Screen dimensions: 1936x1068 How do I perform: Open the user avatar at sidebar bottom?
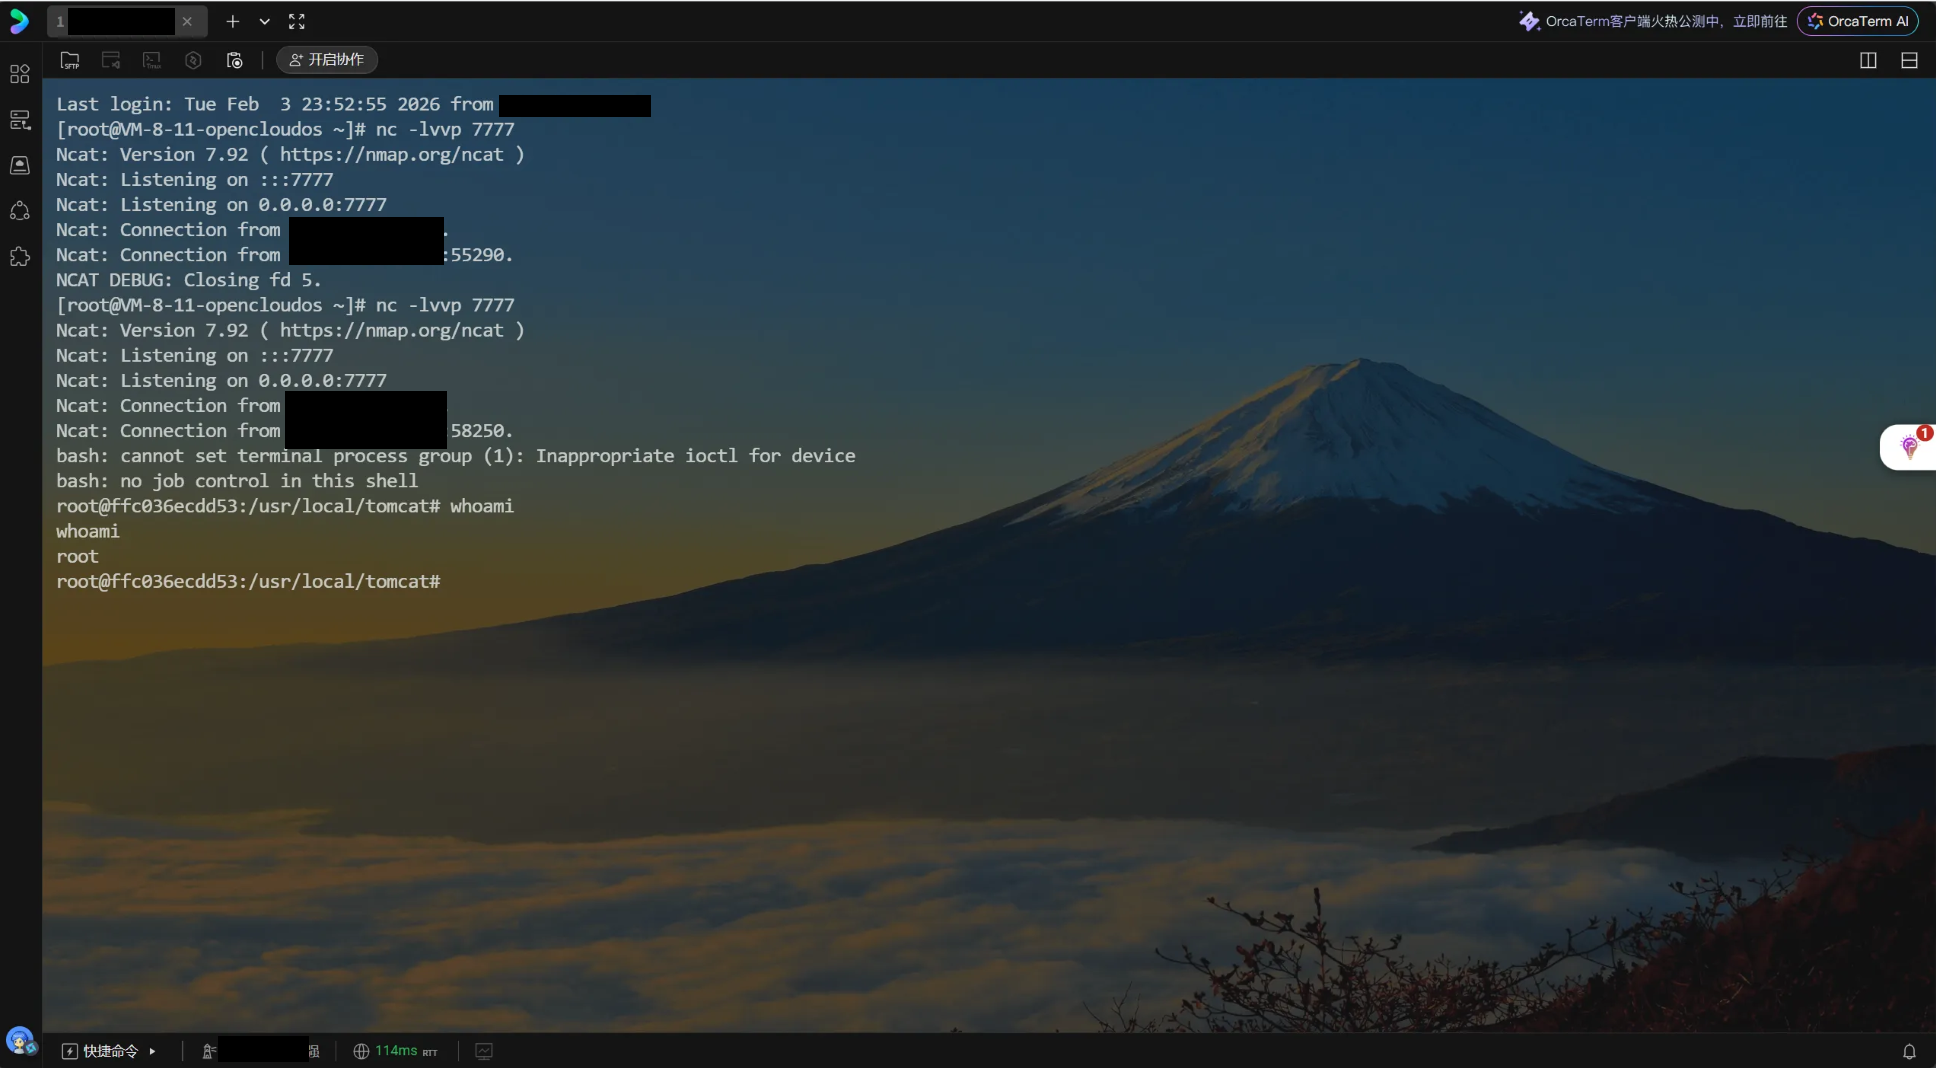20,1040
